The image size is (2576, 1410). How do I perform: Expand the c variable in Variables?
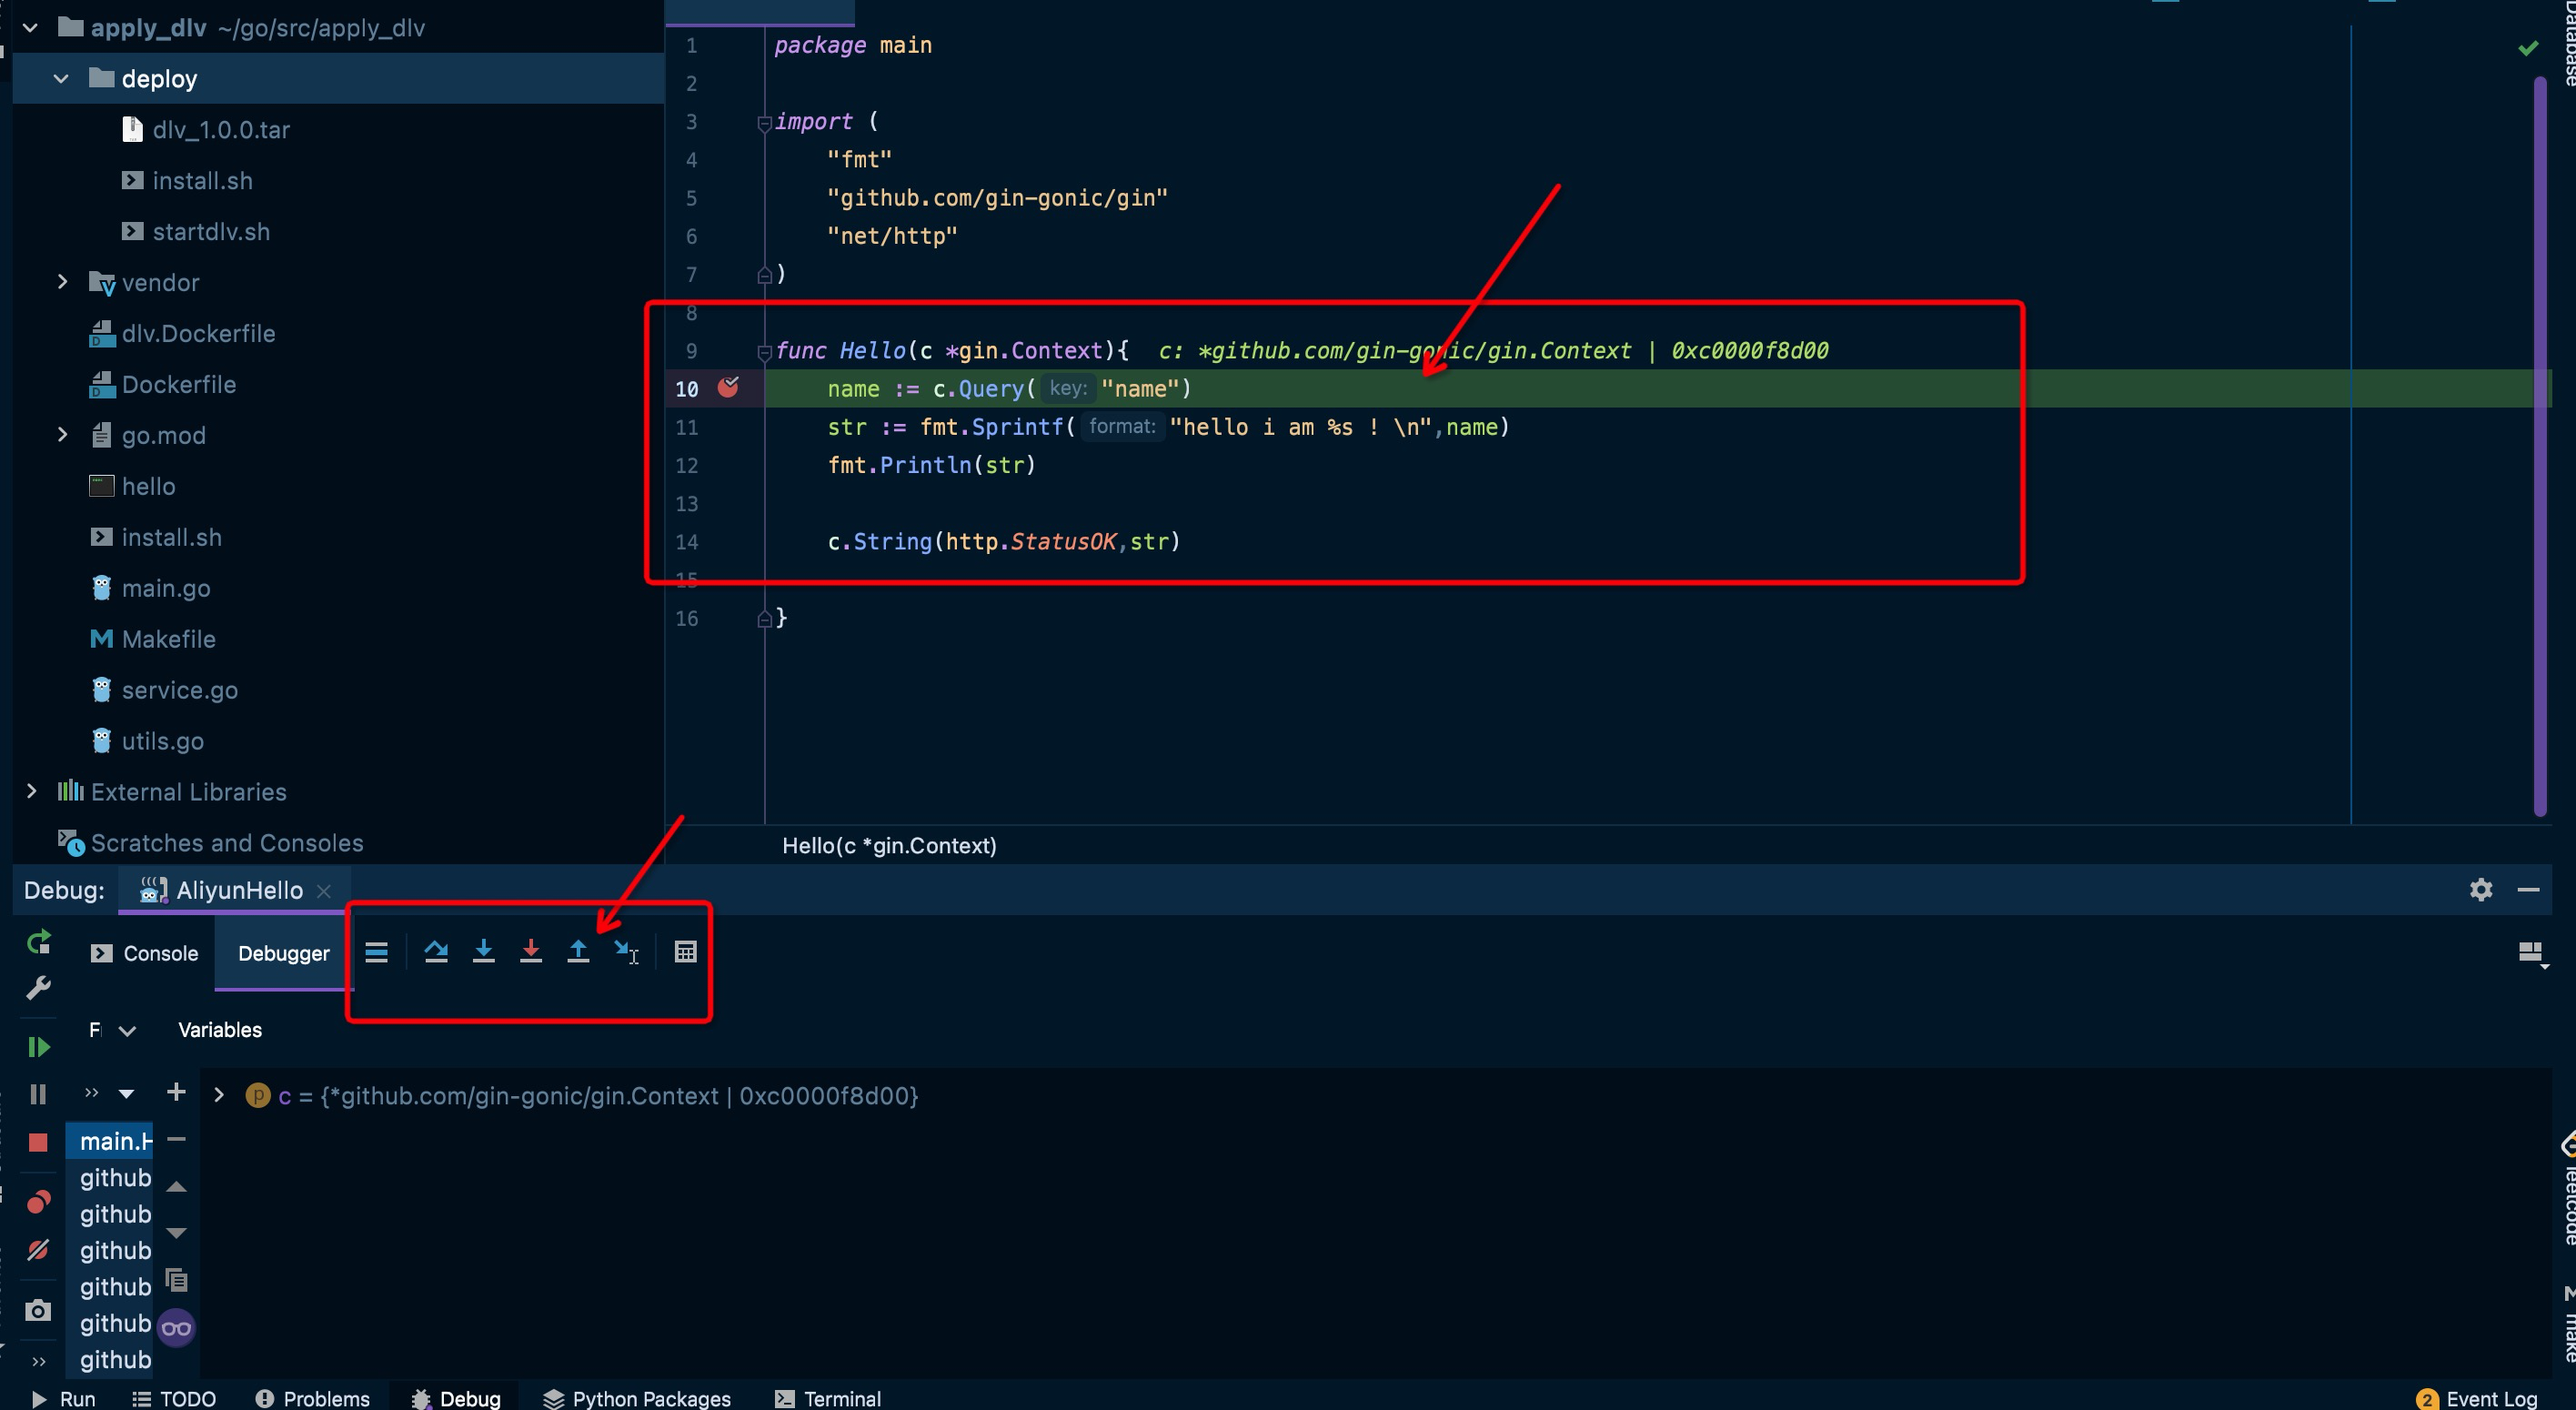pyautogui.click(x=219, y=1095)
